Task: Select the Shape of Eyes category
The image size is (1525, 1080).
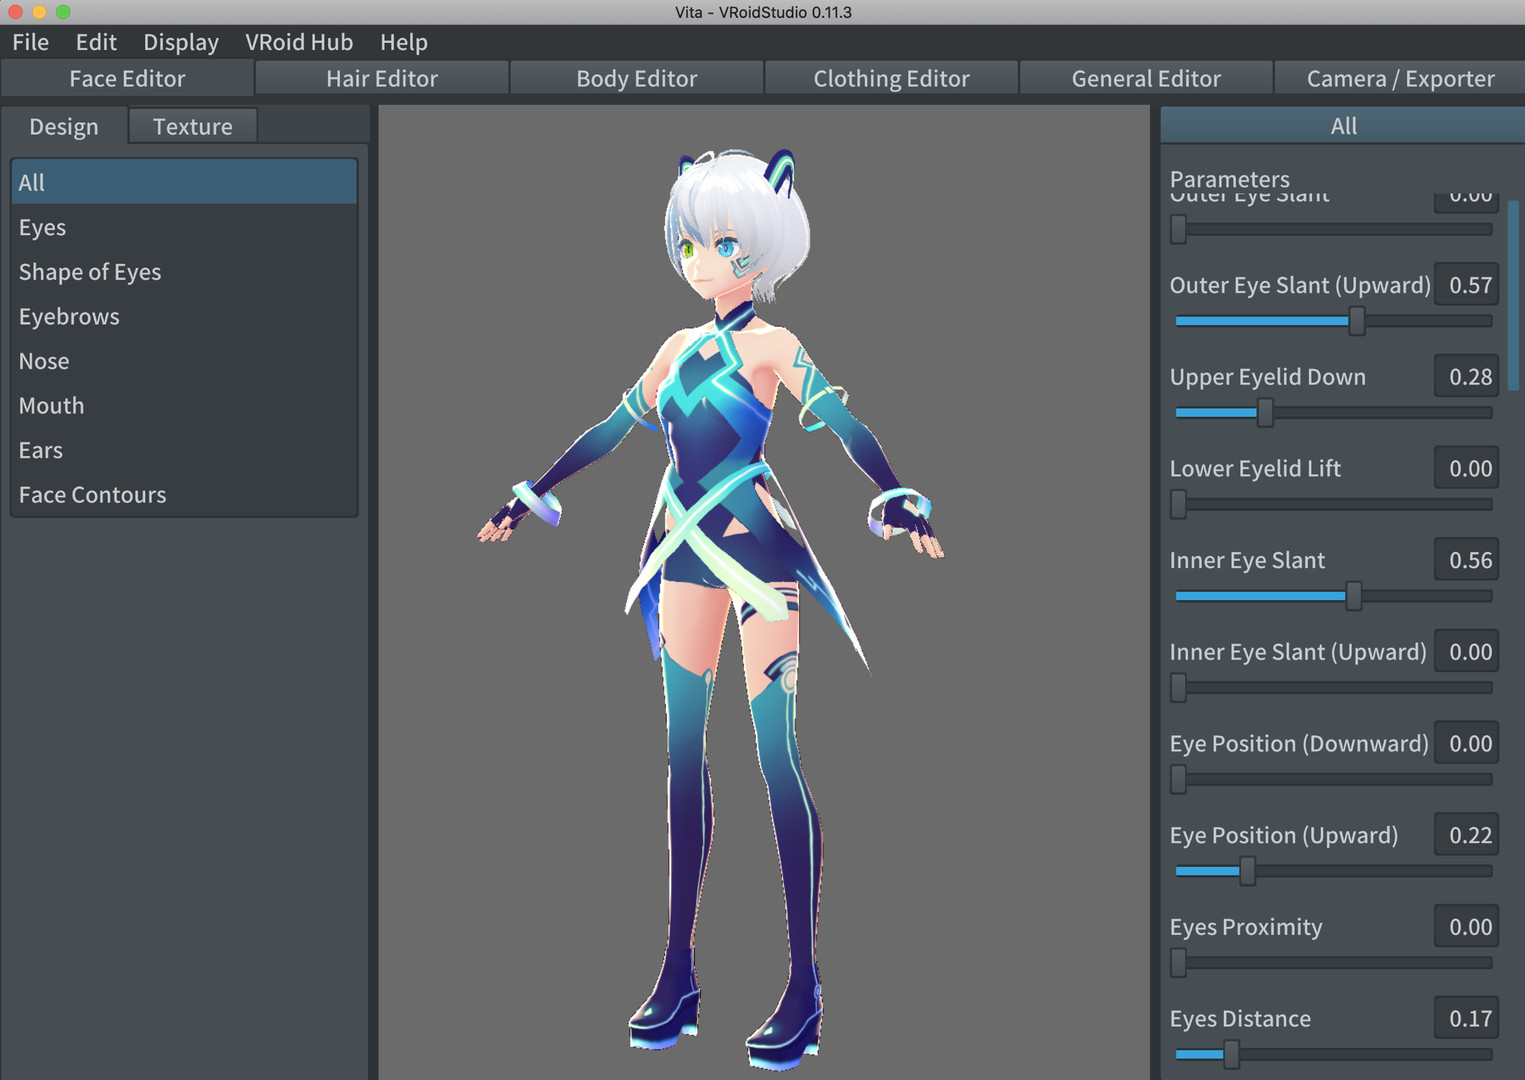Action: point(90,271)
